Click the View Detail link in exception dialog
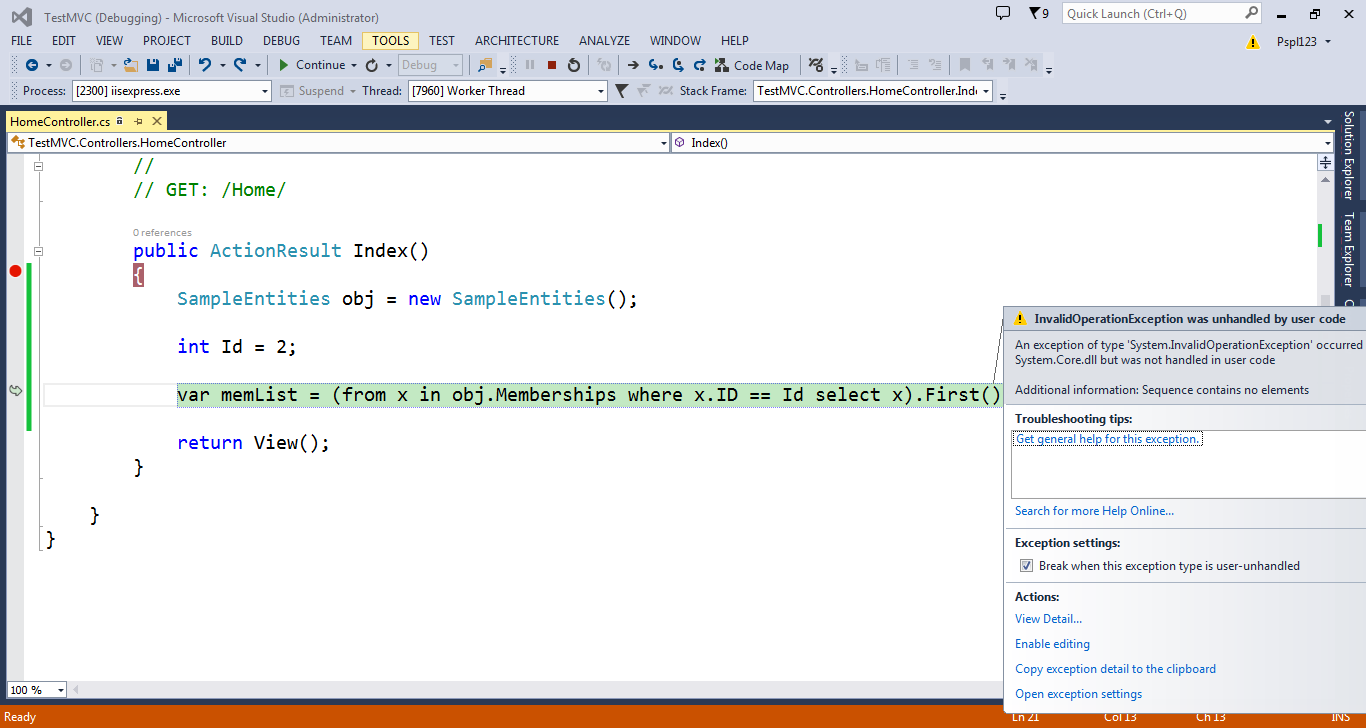1366x728 pixels. pyautogui.click(x=1047, y=618)
